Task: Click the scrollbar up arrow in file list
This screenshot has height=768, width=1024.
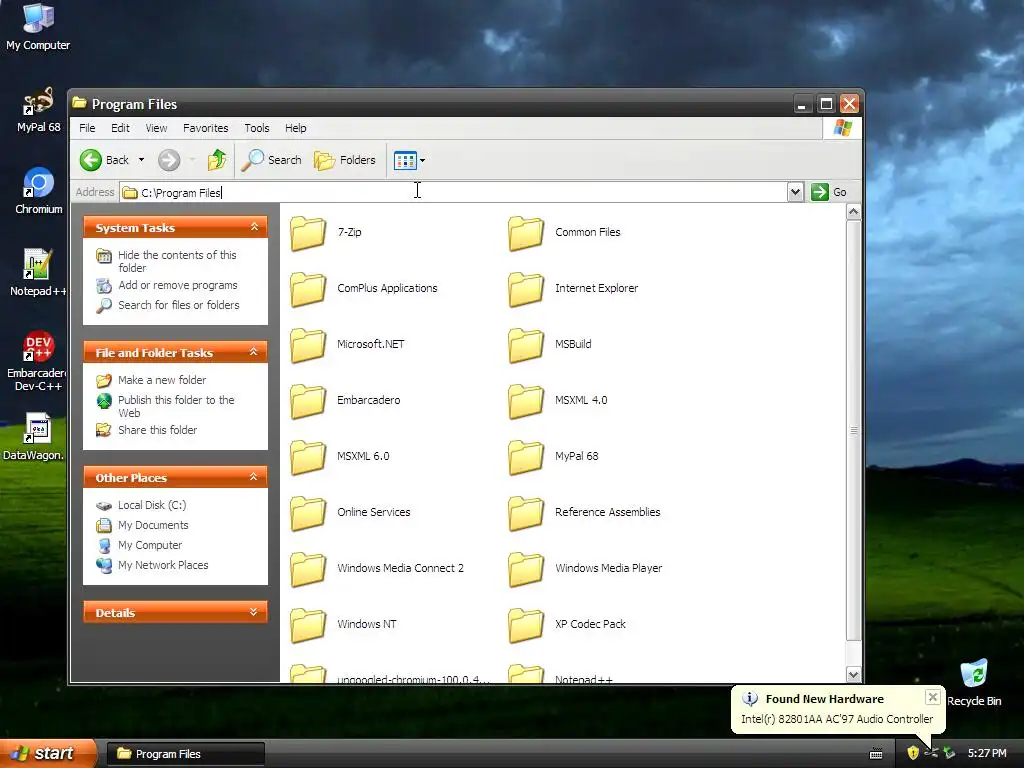Action: click(x=854, y=212)
